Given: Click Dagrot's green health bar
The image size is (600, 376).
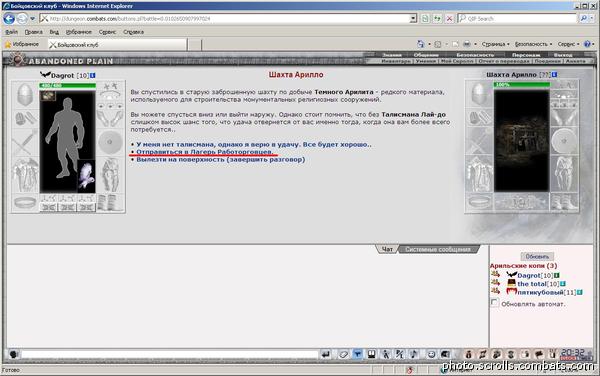Looking at the screenshot, I should pyautogui.click(x=67, y=86).
